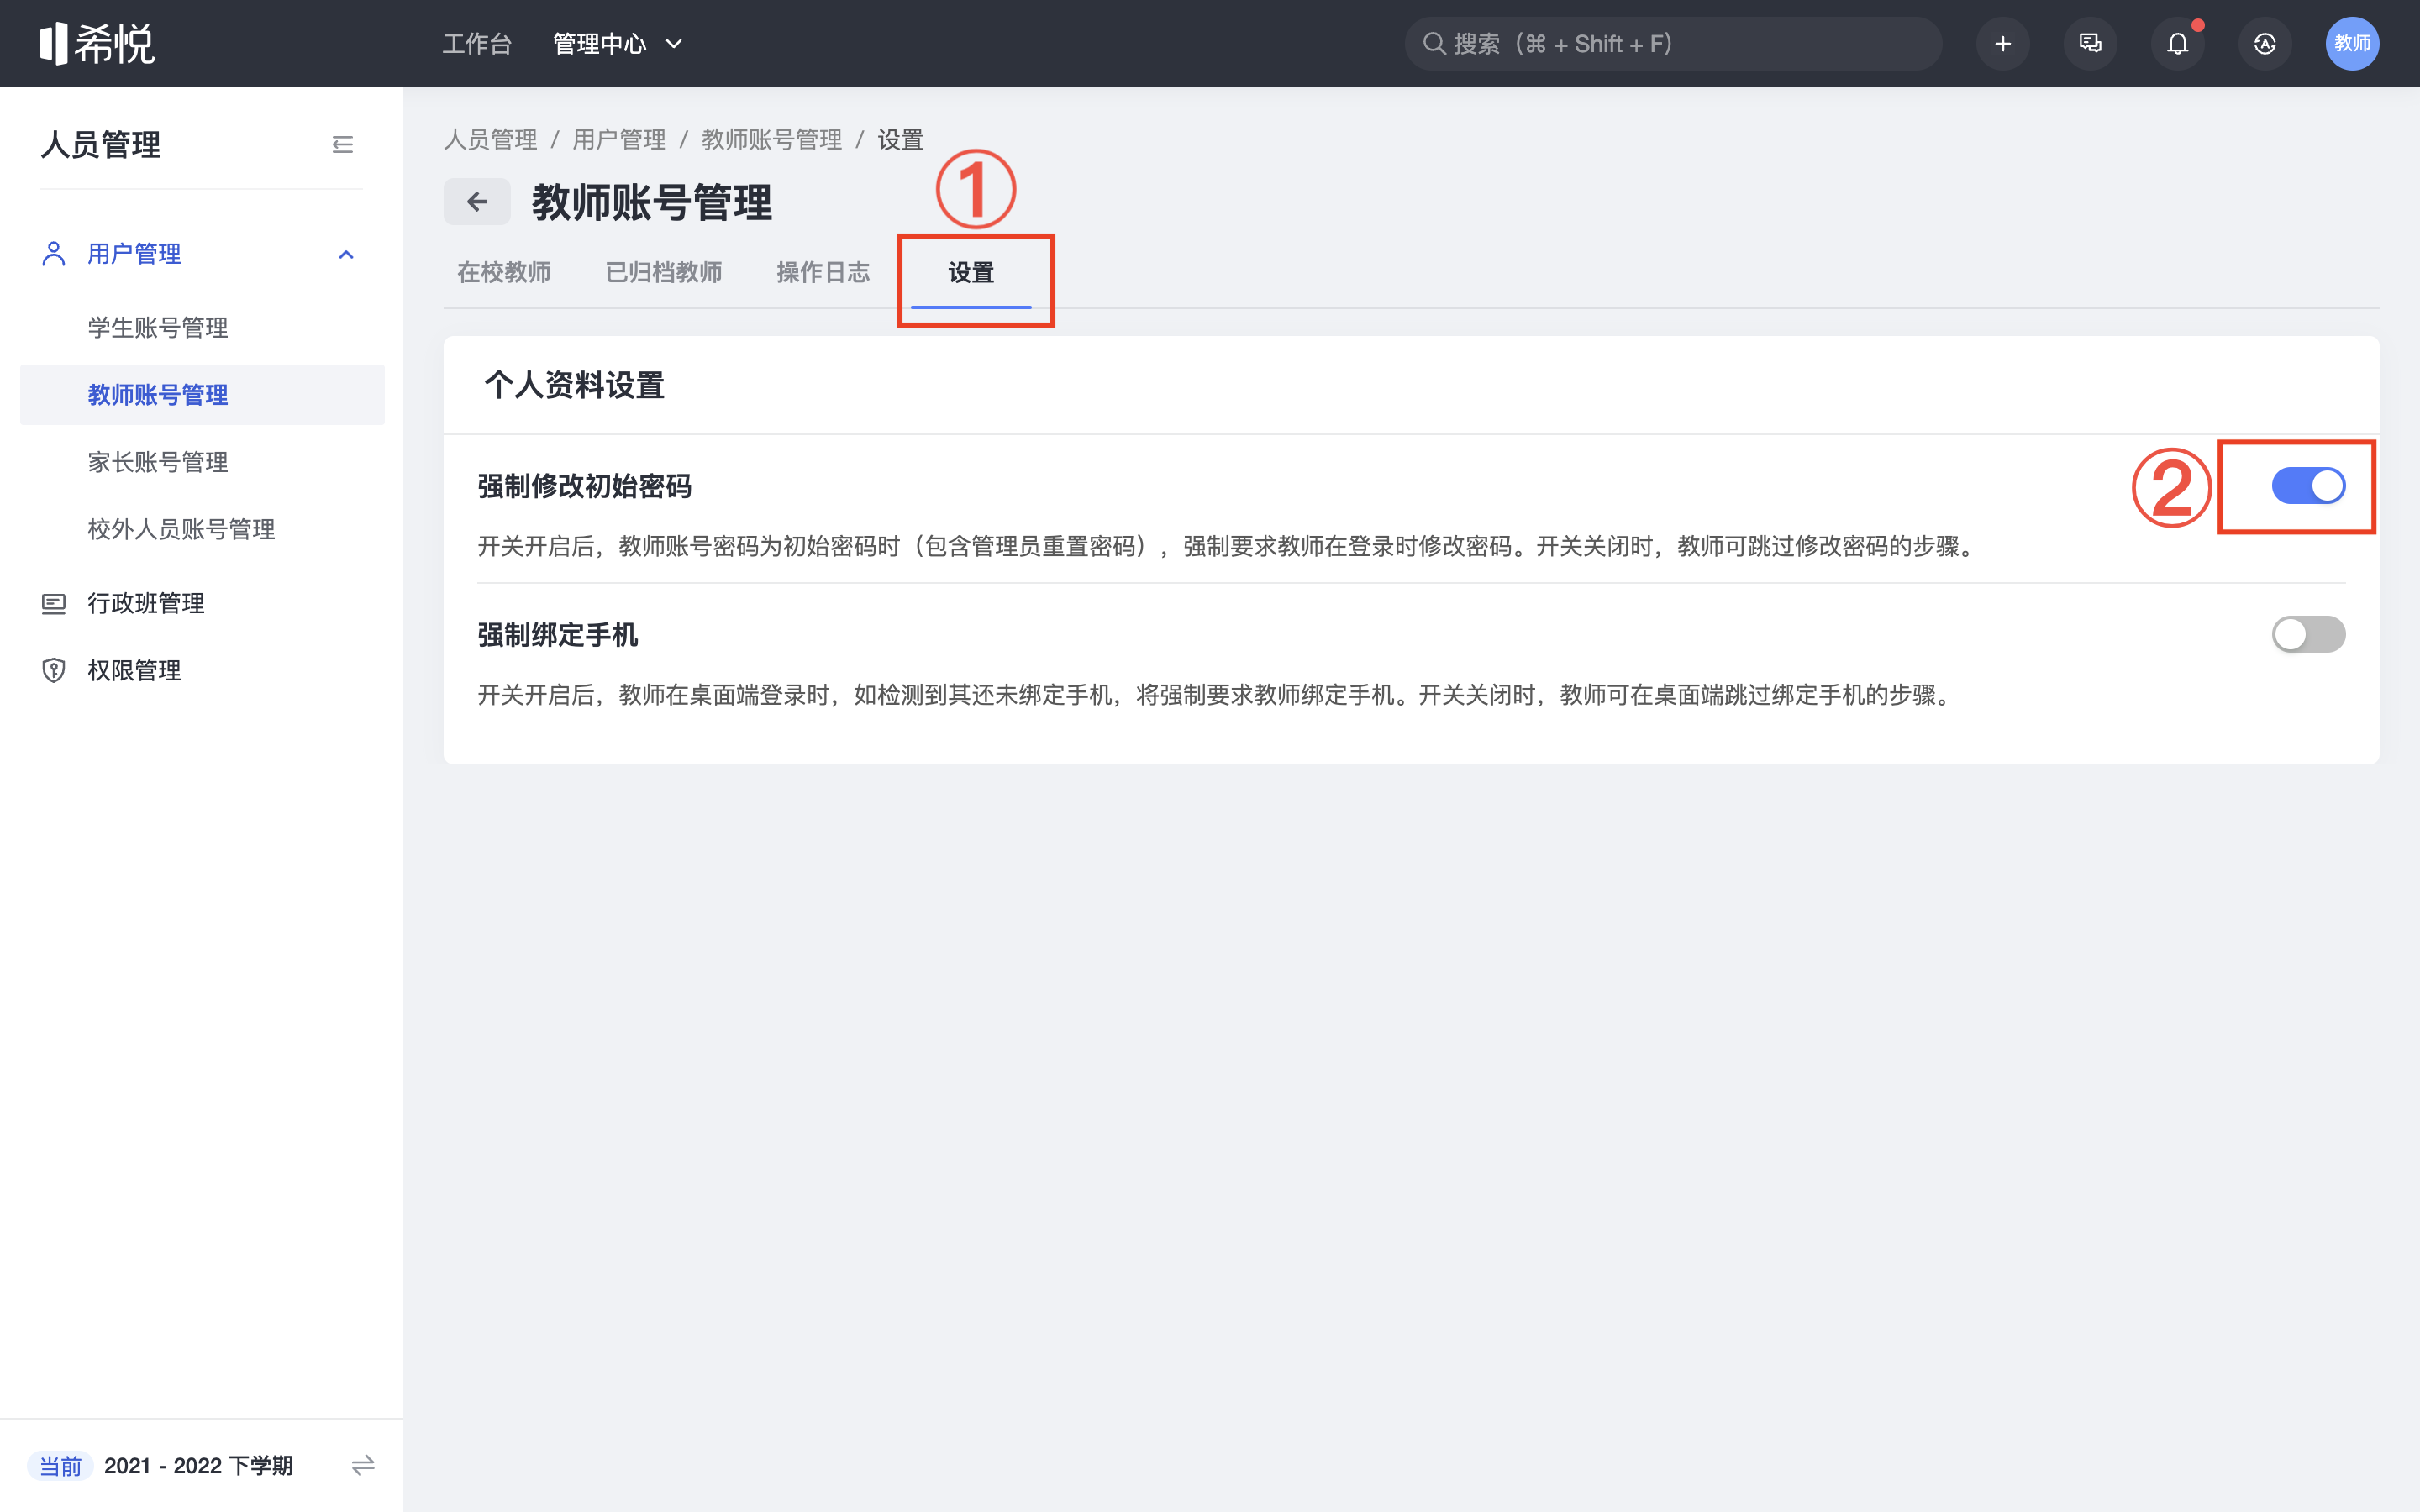Click the 个人资料设置 section heading

tap(574, 385)
